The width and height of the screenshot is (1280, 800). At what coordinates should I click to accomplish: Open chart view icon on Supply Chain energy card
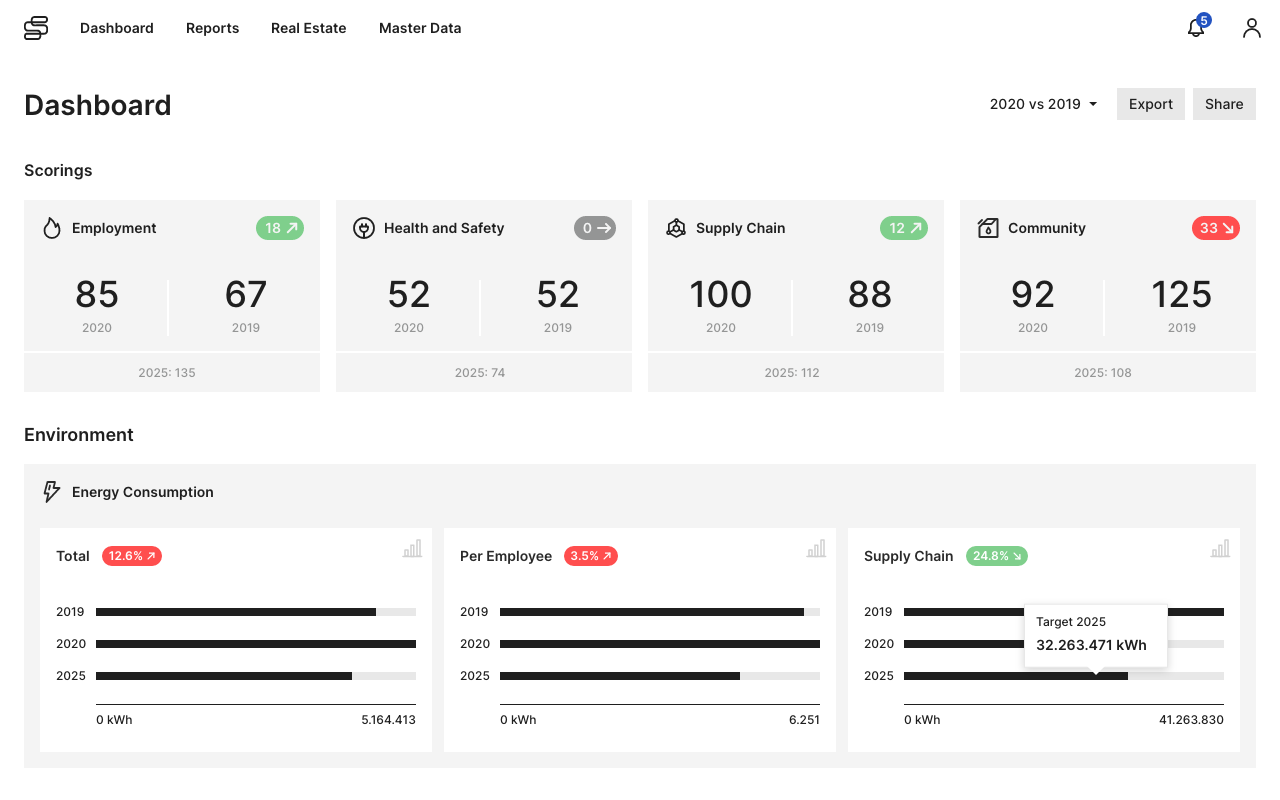1220,548
